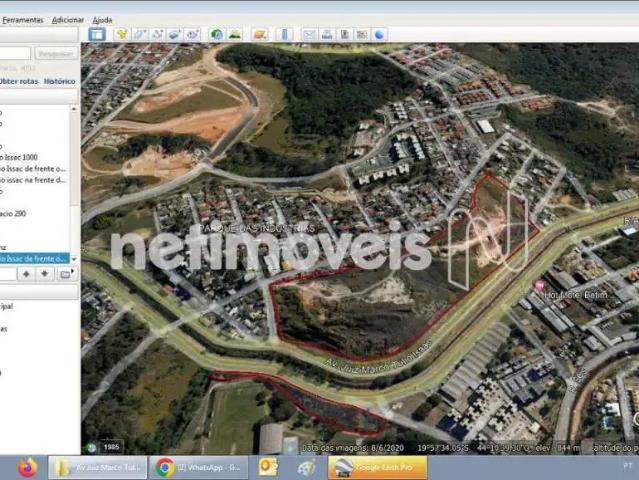Click into the search input field
This screenshot has height=480, width=639.
coord(15,53)
